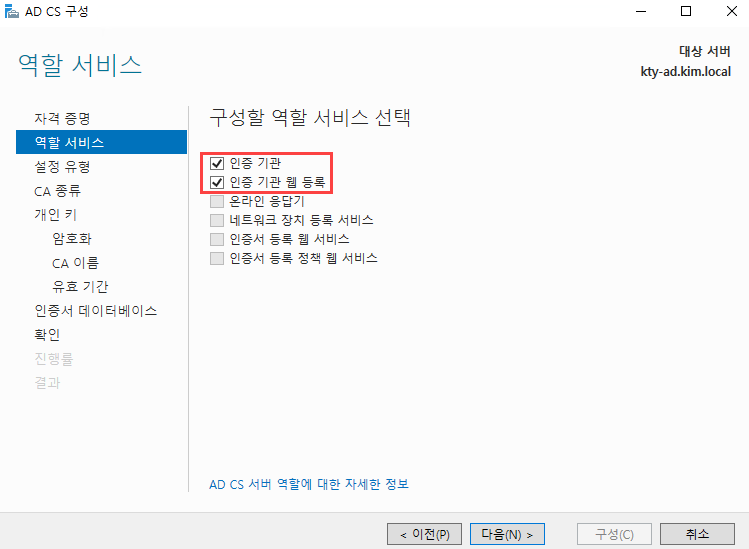Click the 이전(P) button

tap(424, 534)
